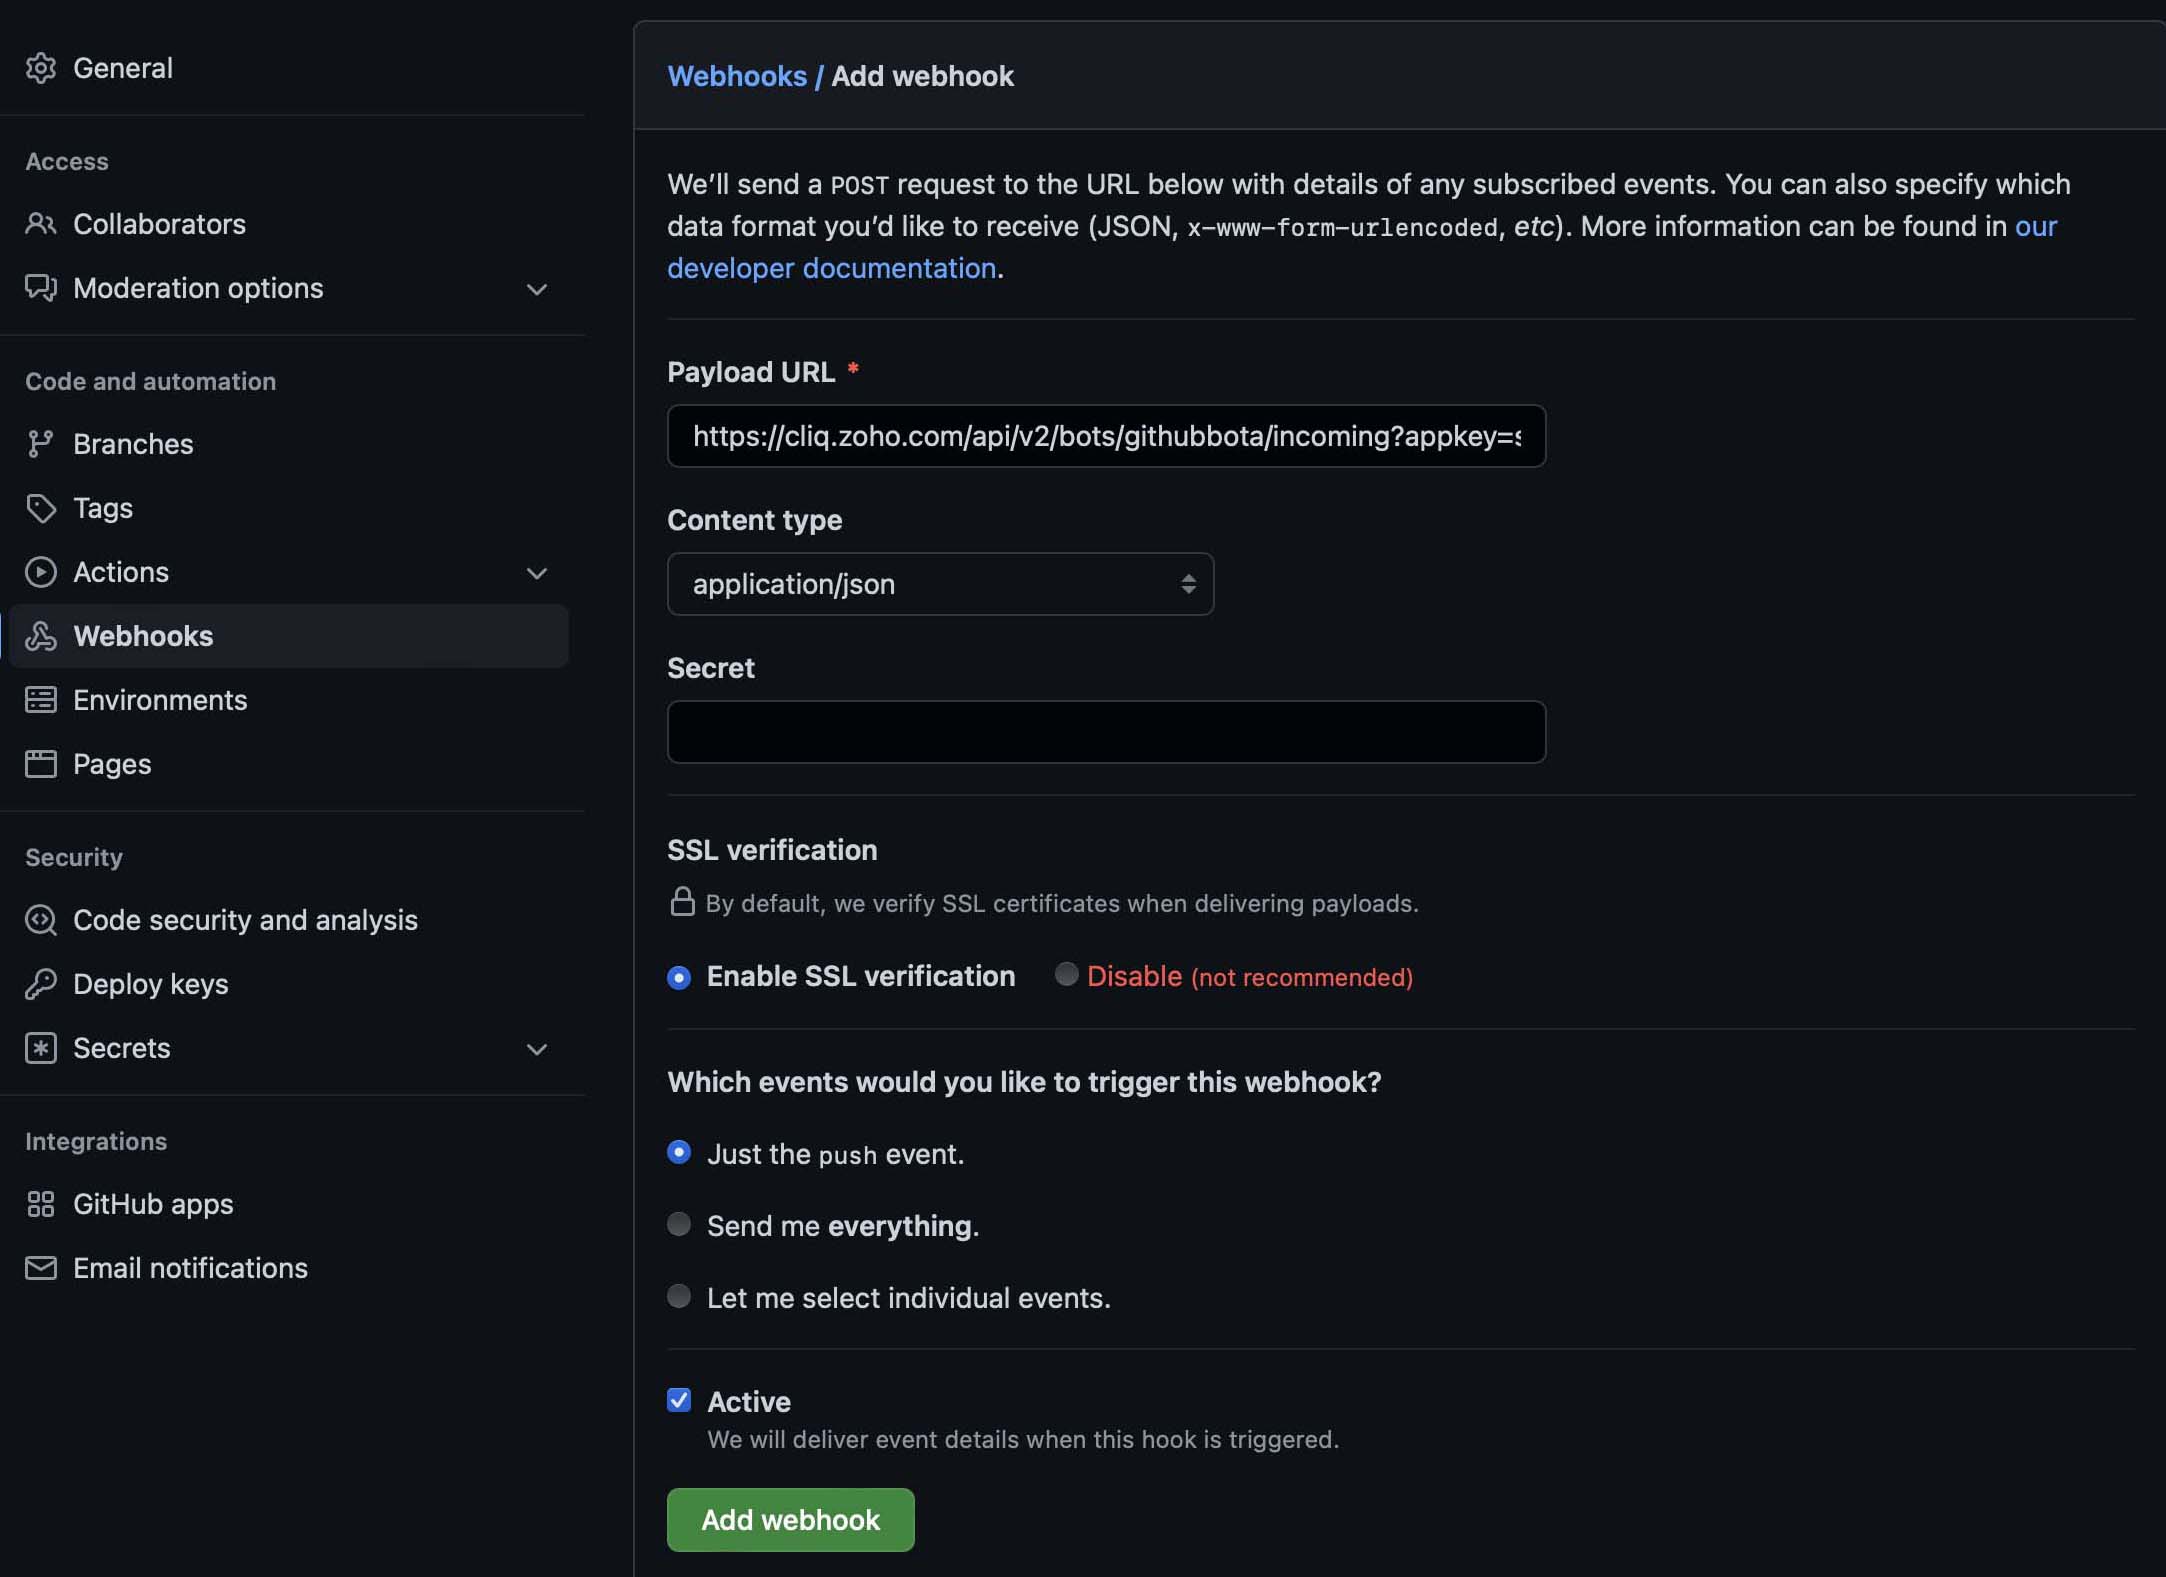Choose Send me everything option
The width and height of the screenshot is (2166, 1577).
tap(679, 1224)
